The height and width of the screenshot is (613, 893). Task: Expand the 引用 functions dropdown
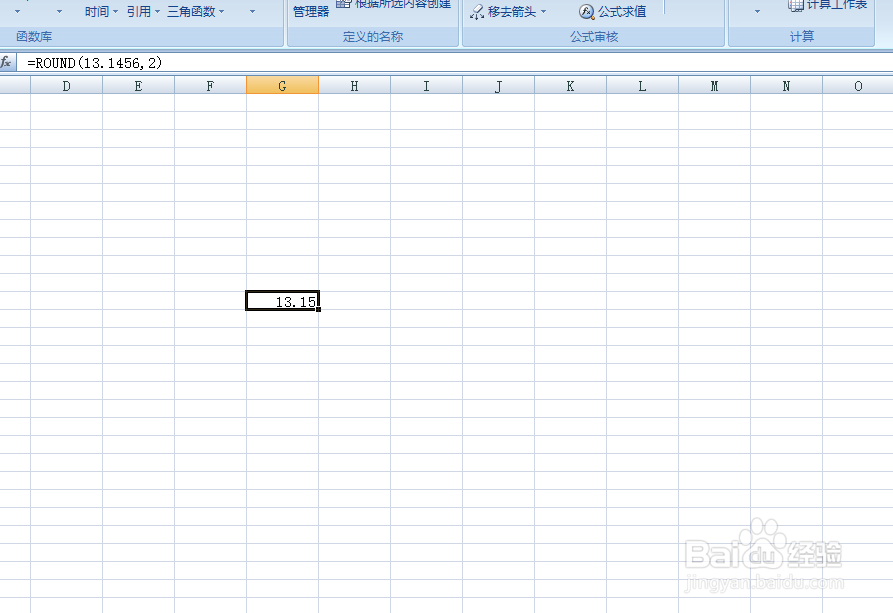click(x=156, y=11)
